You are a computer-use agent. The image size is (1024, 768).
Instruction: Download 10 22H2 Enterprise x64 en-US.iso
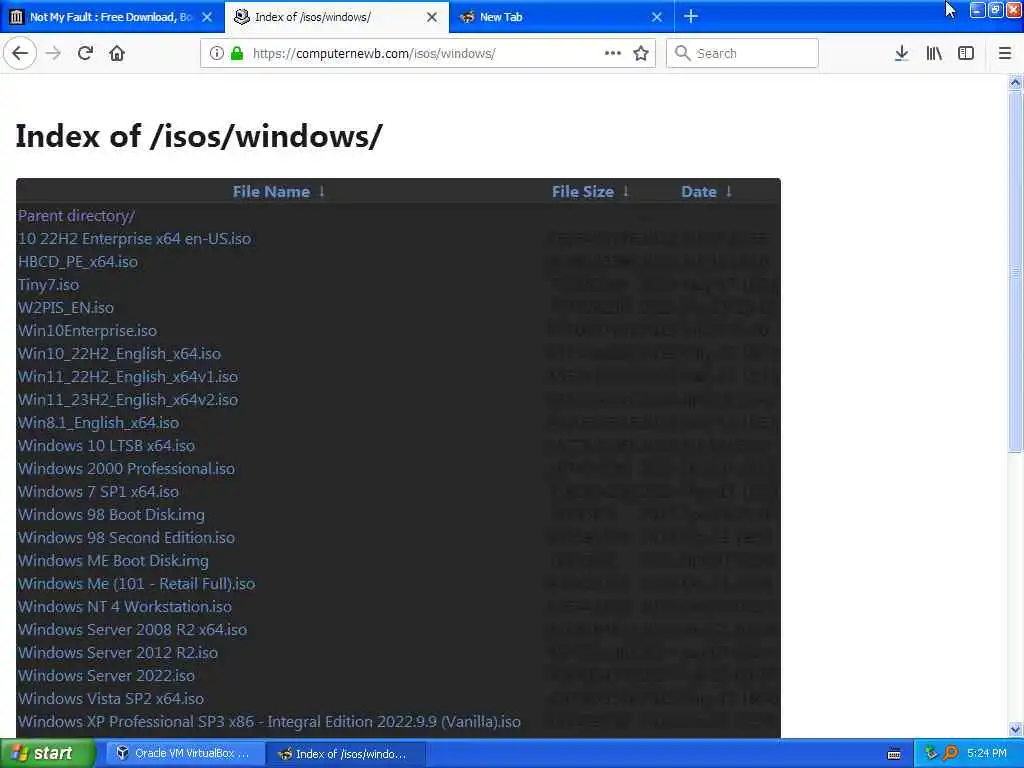tap(135, 238)
